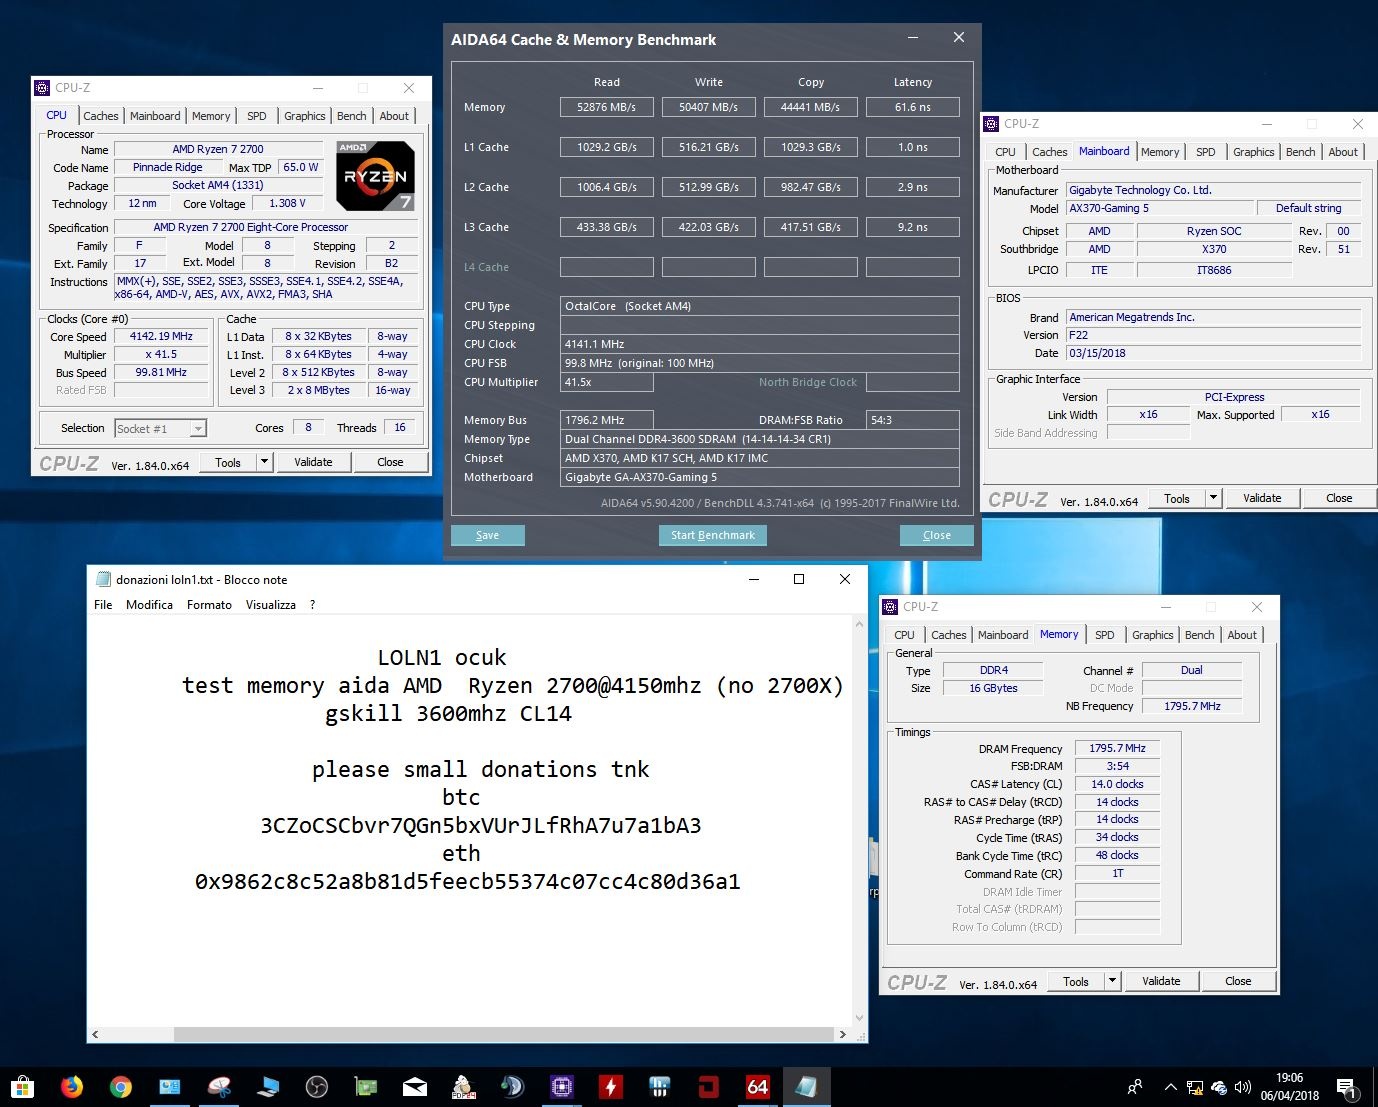
Task: Click Notepad scroll left arrow
Action: point(96,1035)
